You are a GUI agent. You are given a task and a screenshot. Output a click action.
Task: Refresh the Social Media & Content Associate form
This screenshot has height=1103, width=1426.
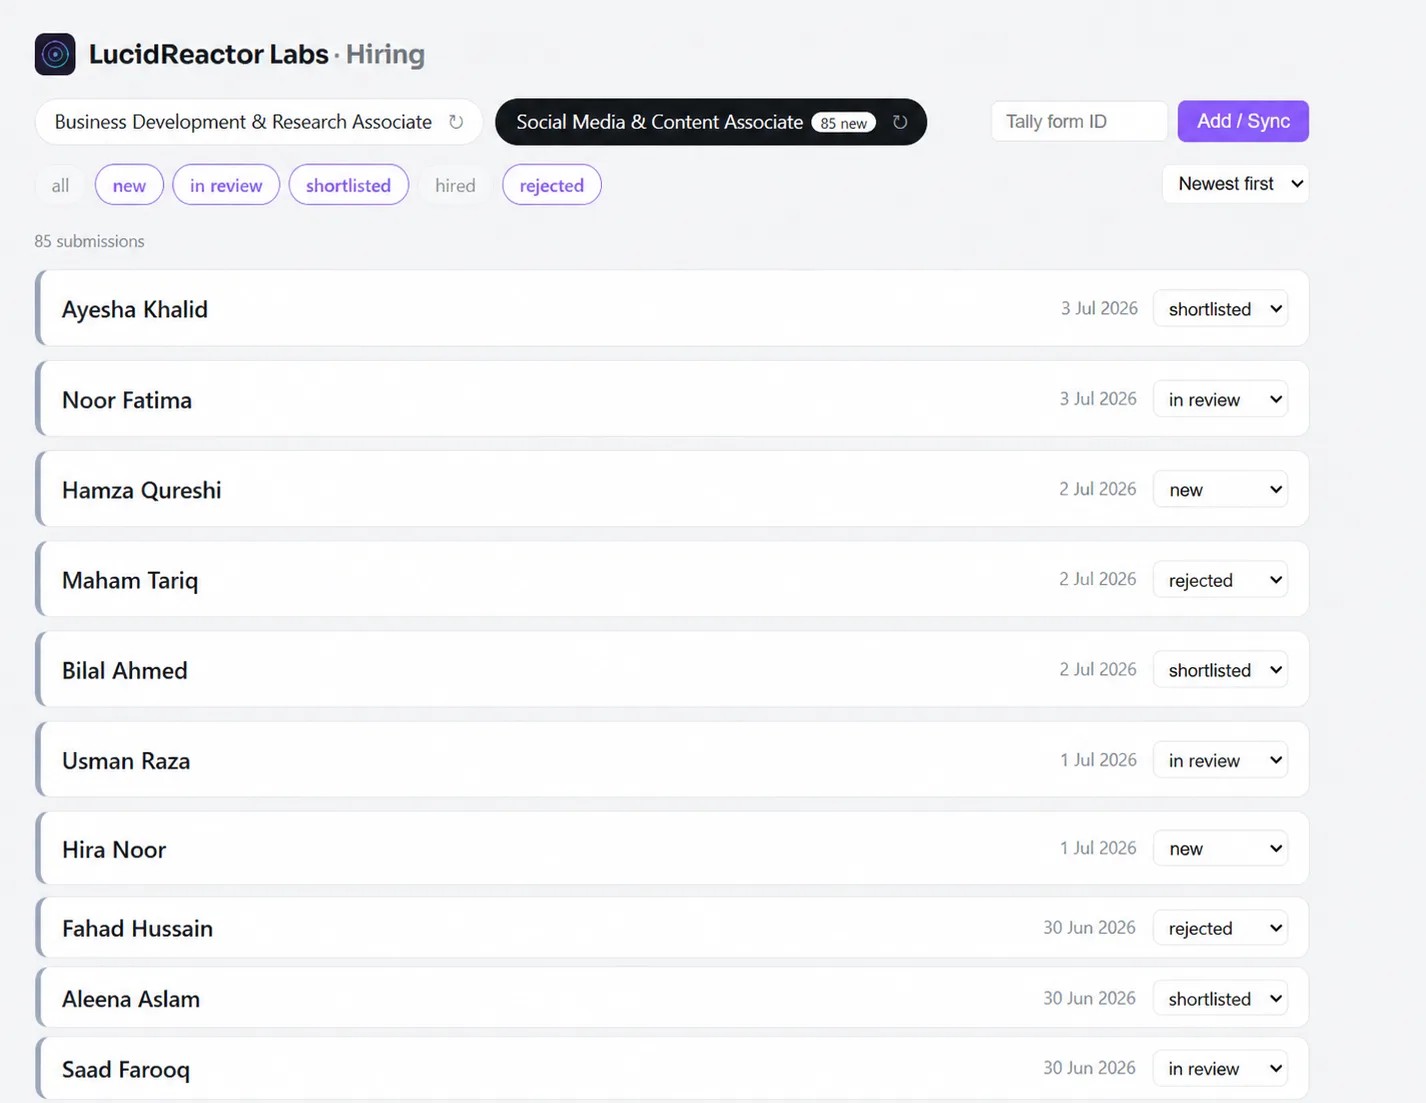coord(900,122)
